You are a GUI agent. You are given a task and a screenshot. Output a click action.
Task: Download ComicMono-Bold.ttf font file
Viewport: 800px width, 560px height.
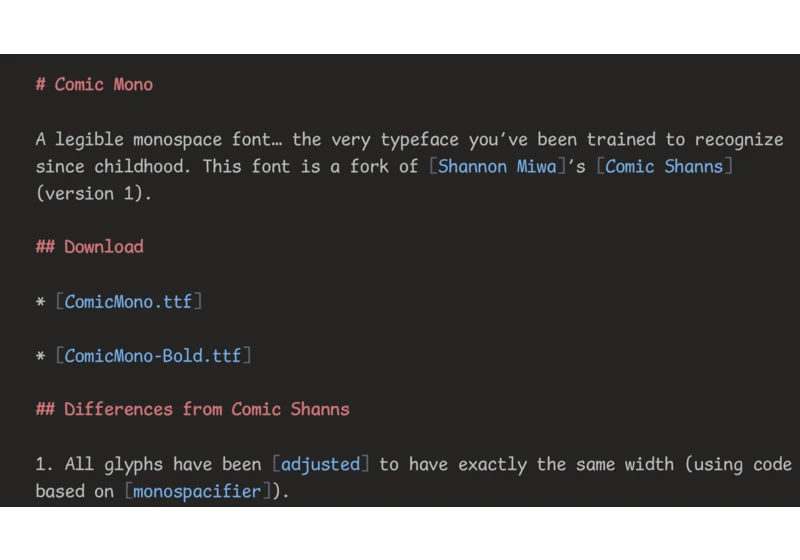[x=153, y=355]
